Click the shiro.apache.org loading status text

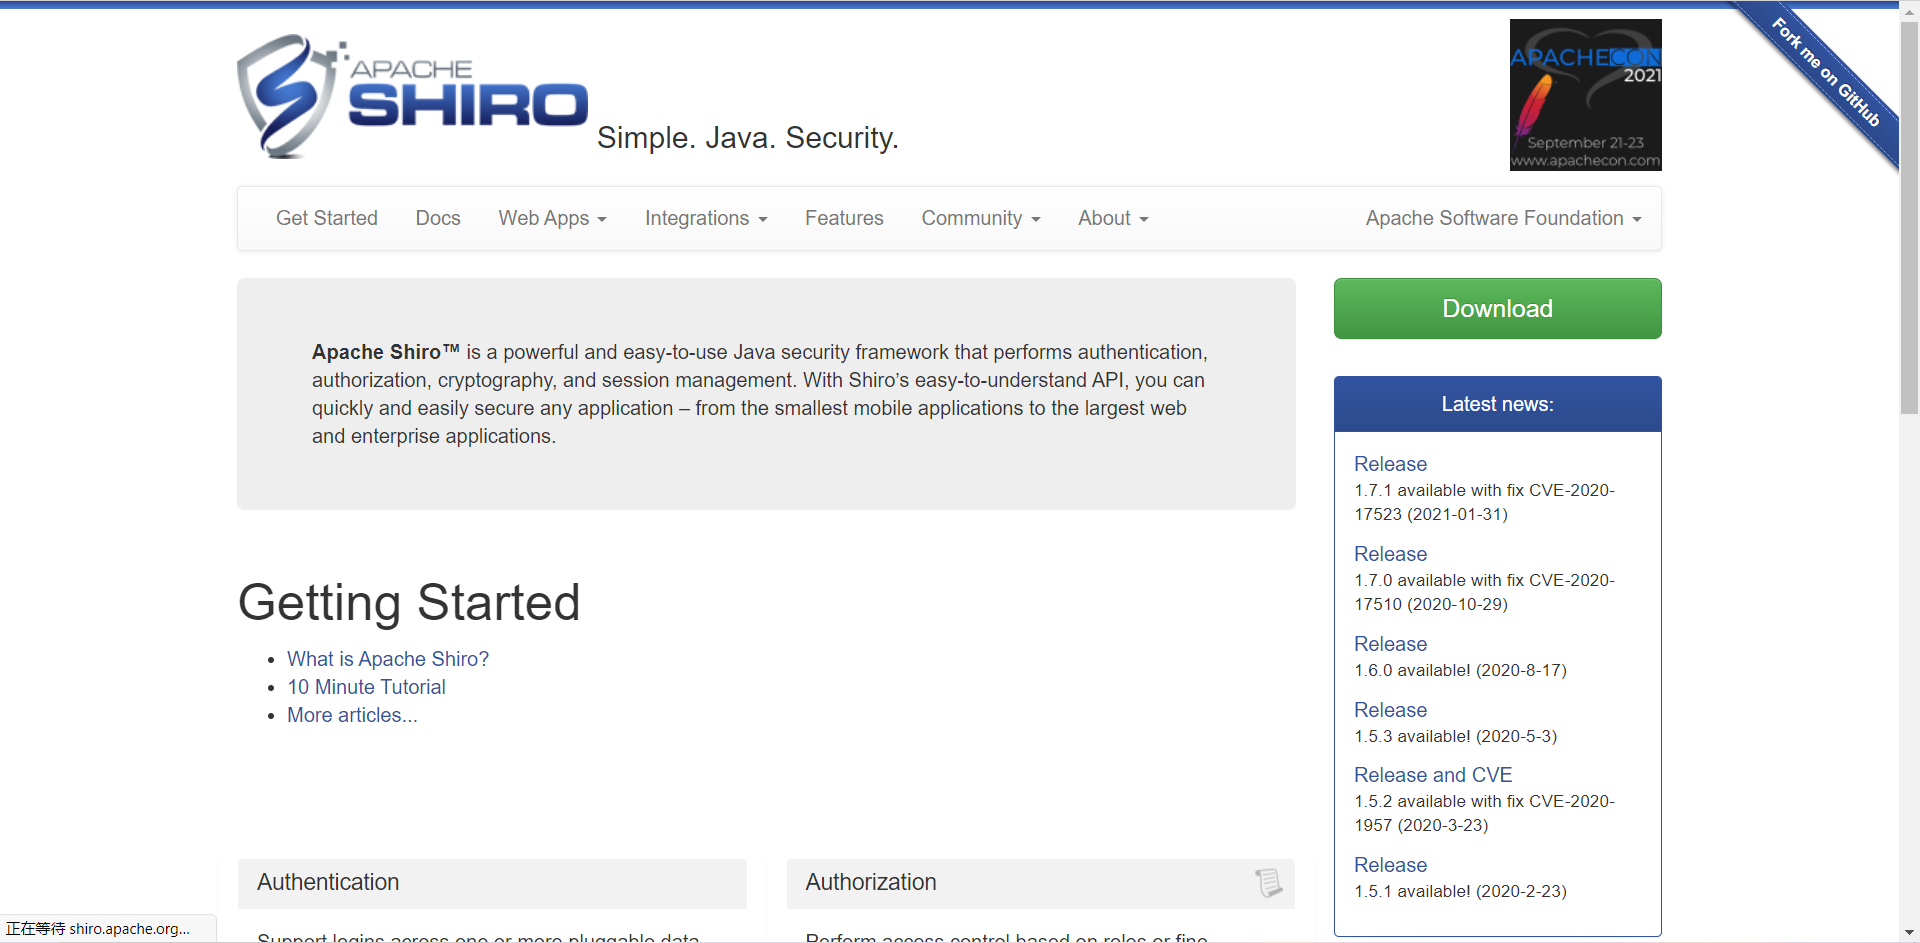pyautogui.click(x=98, y=929)
